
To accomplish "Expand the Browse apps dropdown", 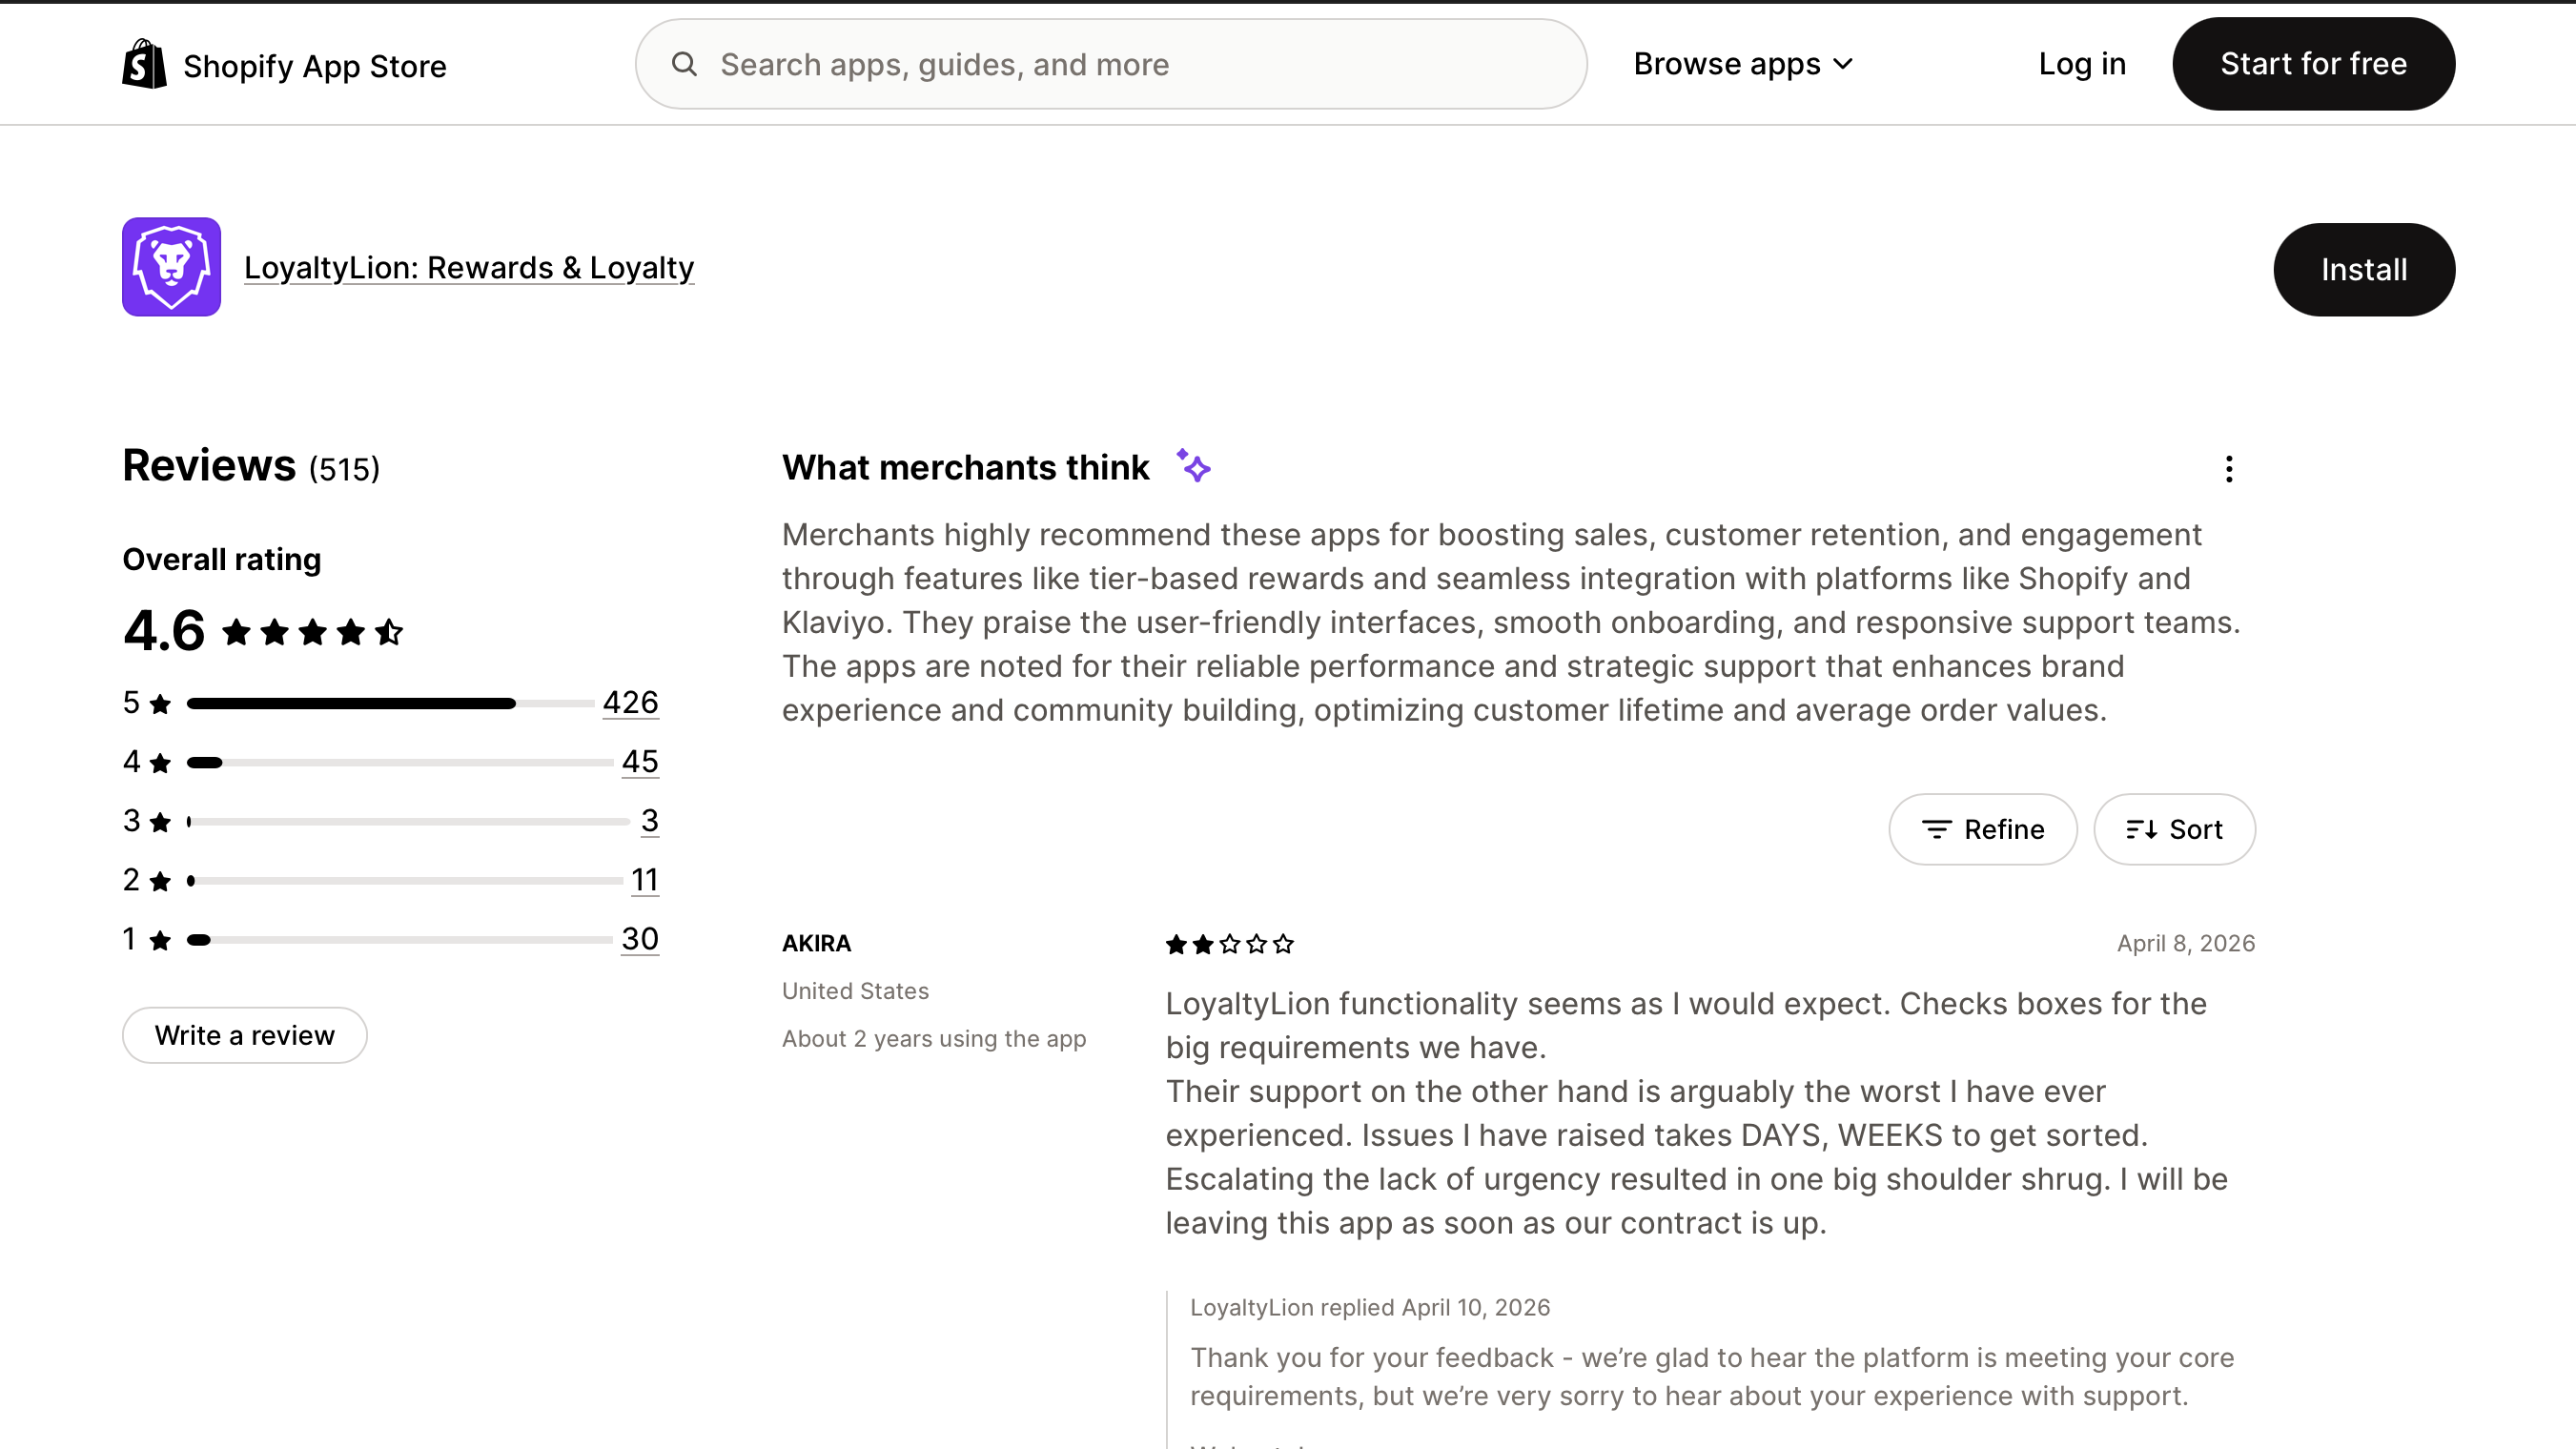I will point(1743,64).
